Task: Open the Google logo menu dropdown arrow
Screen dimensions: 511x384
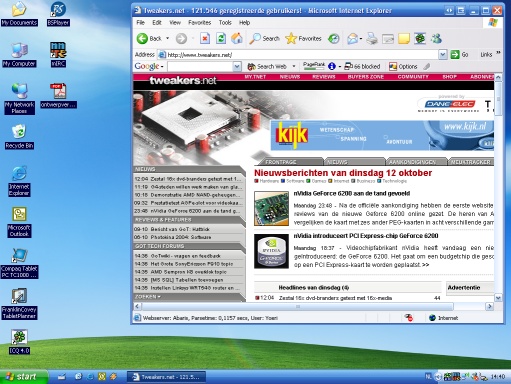Action: [162, 67]
